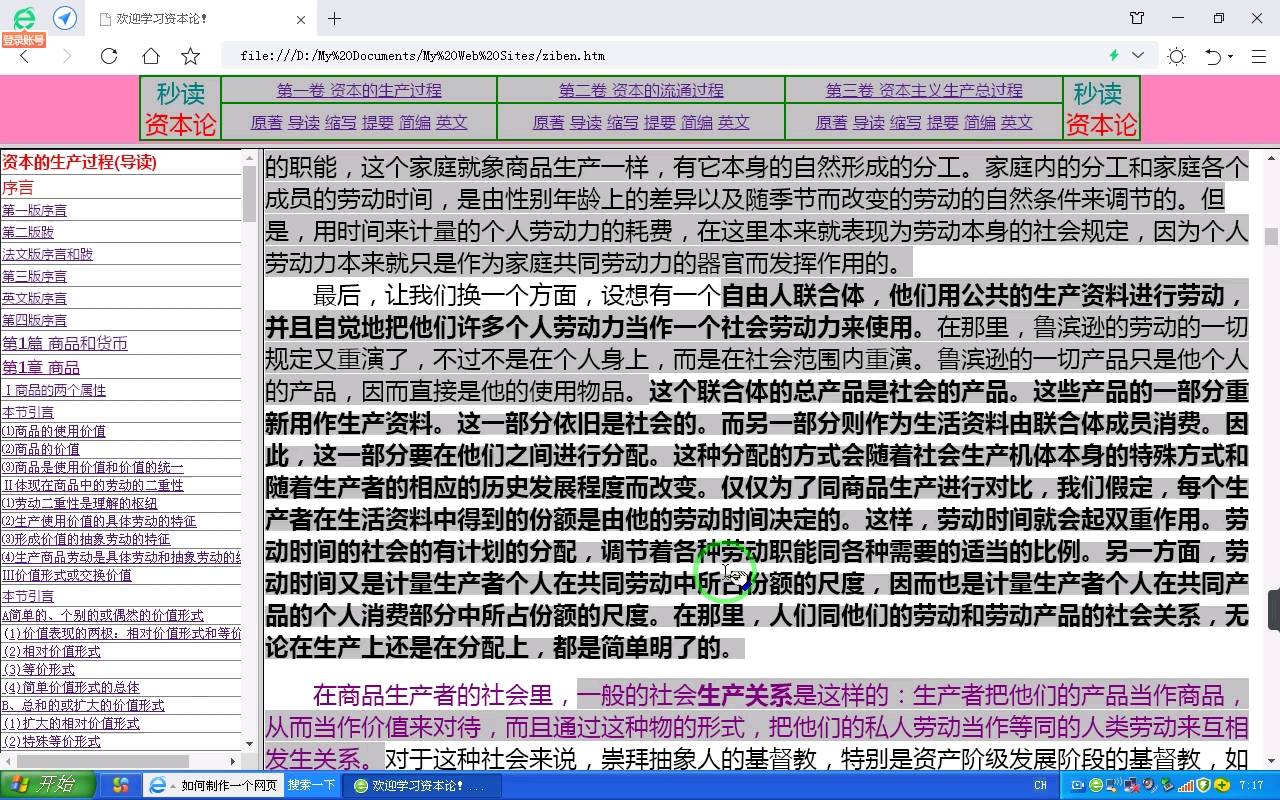Screen dimensions: 1280x800
Task: Click 缩写 under 第二卷
Action: 623,122
